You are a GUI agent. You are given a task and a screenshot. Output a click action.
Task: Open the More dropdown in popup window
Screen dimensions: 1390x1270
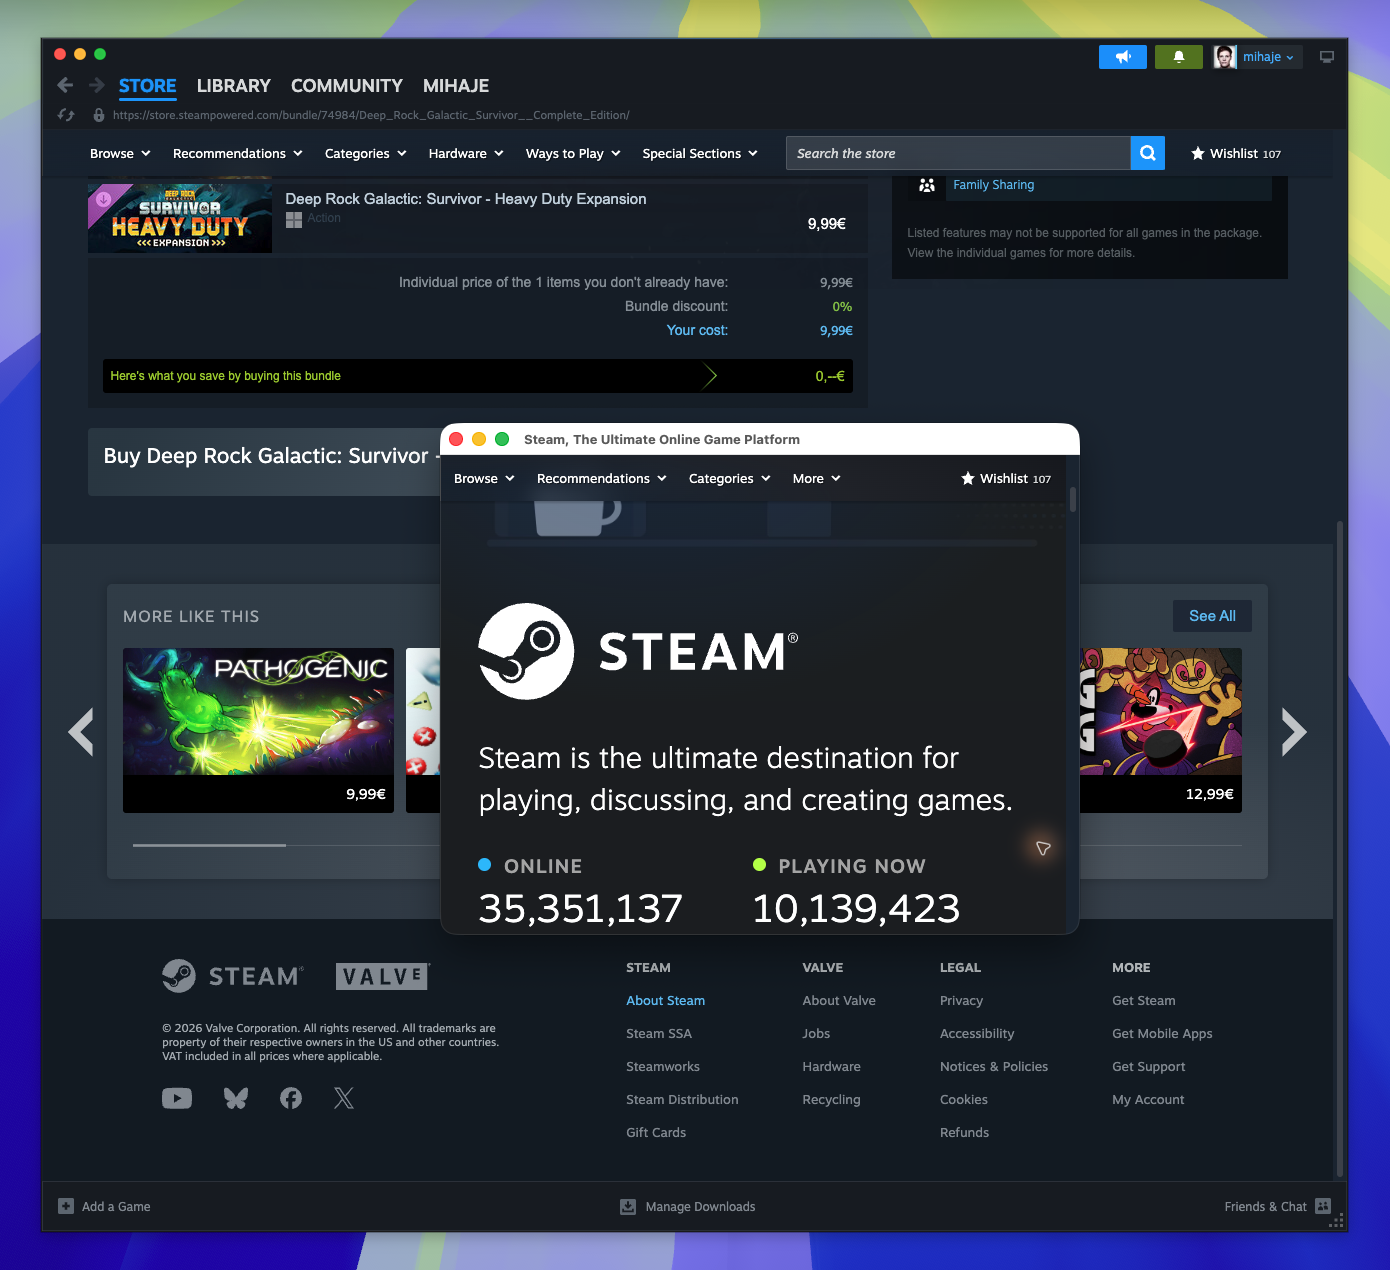tap(817, 479)
